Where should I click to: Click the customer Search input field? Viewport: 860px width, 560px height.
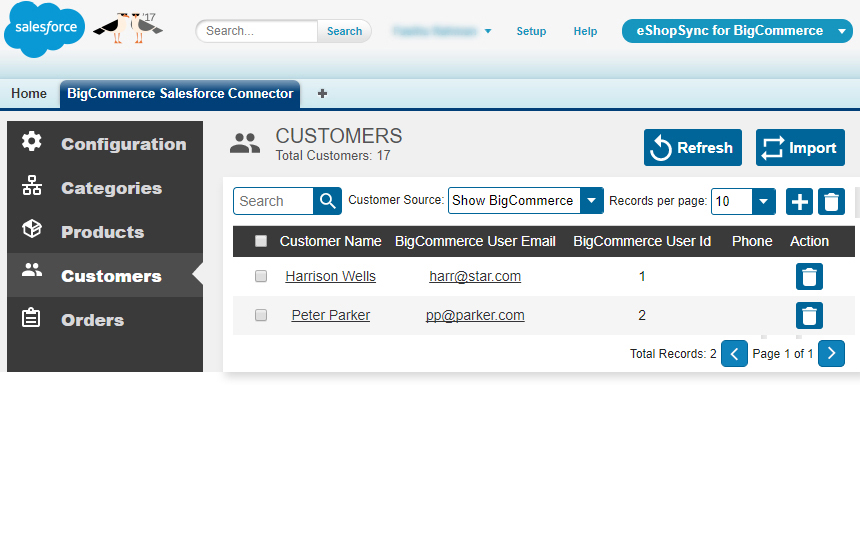[x=274, y=201]
